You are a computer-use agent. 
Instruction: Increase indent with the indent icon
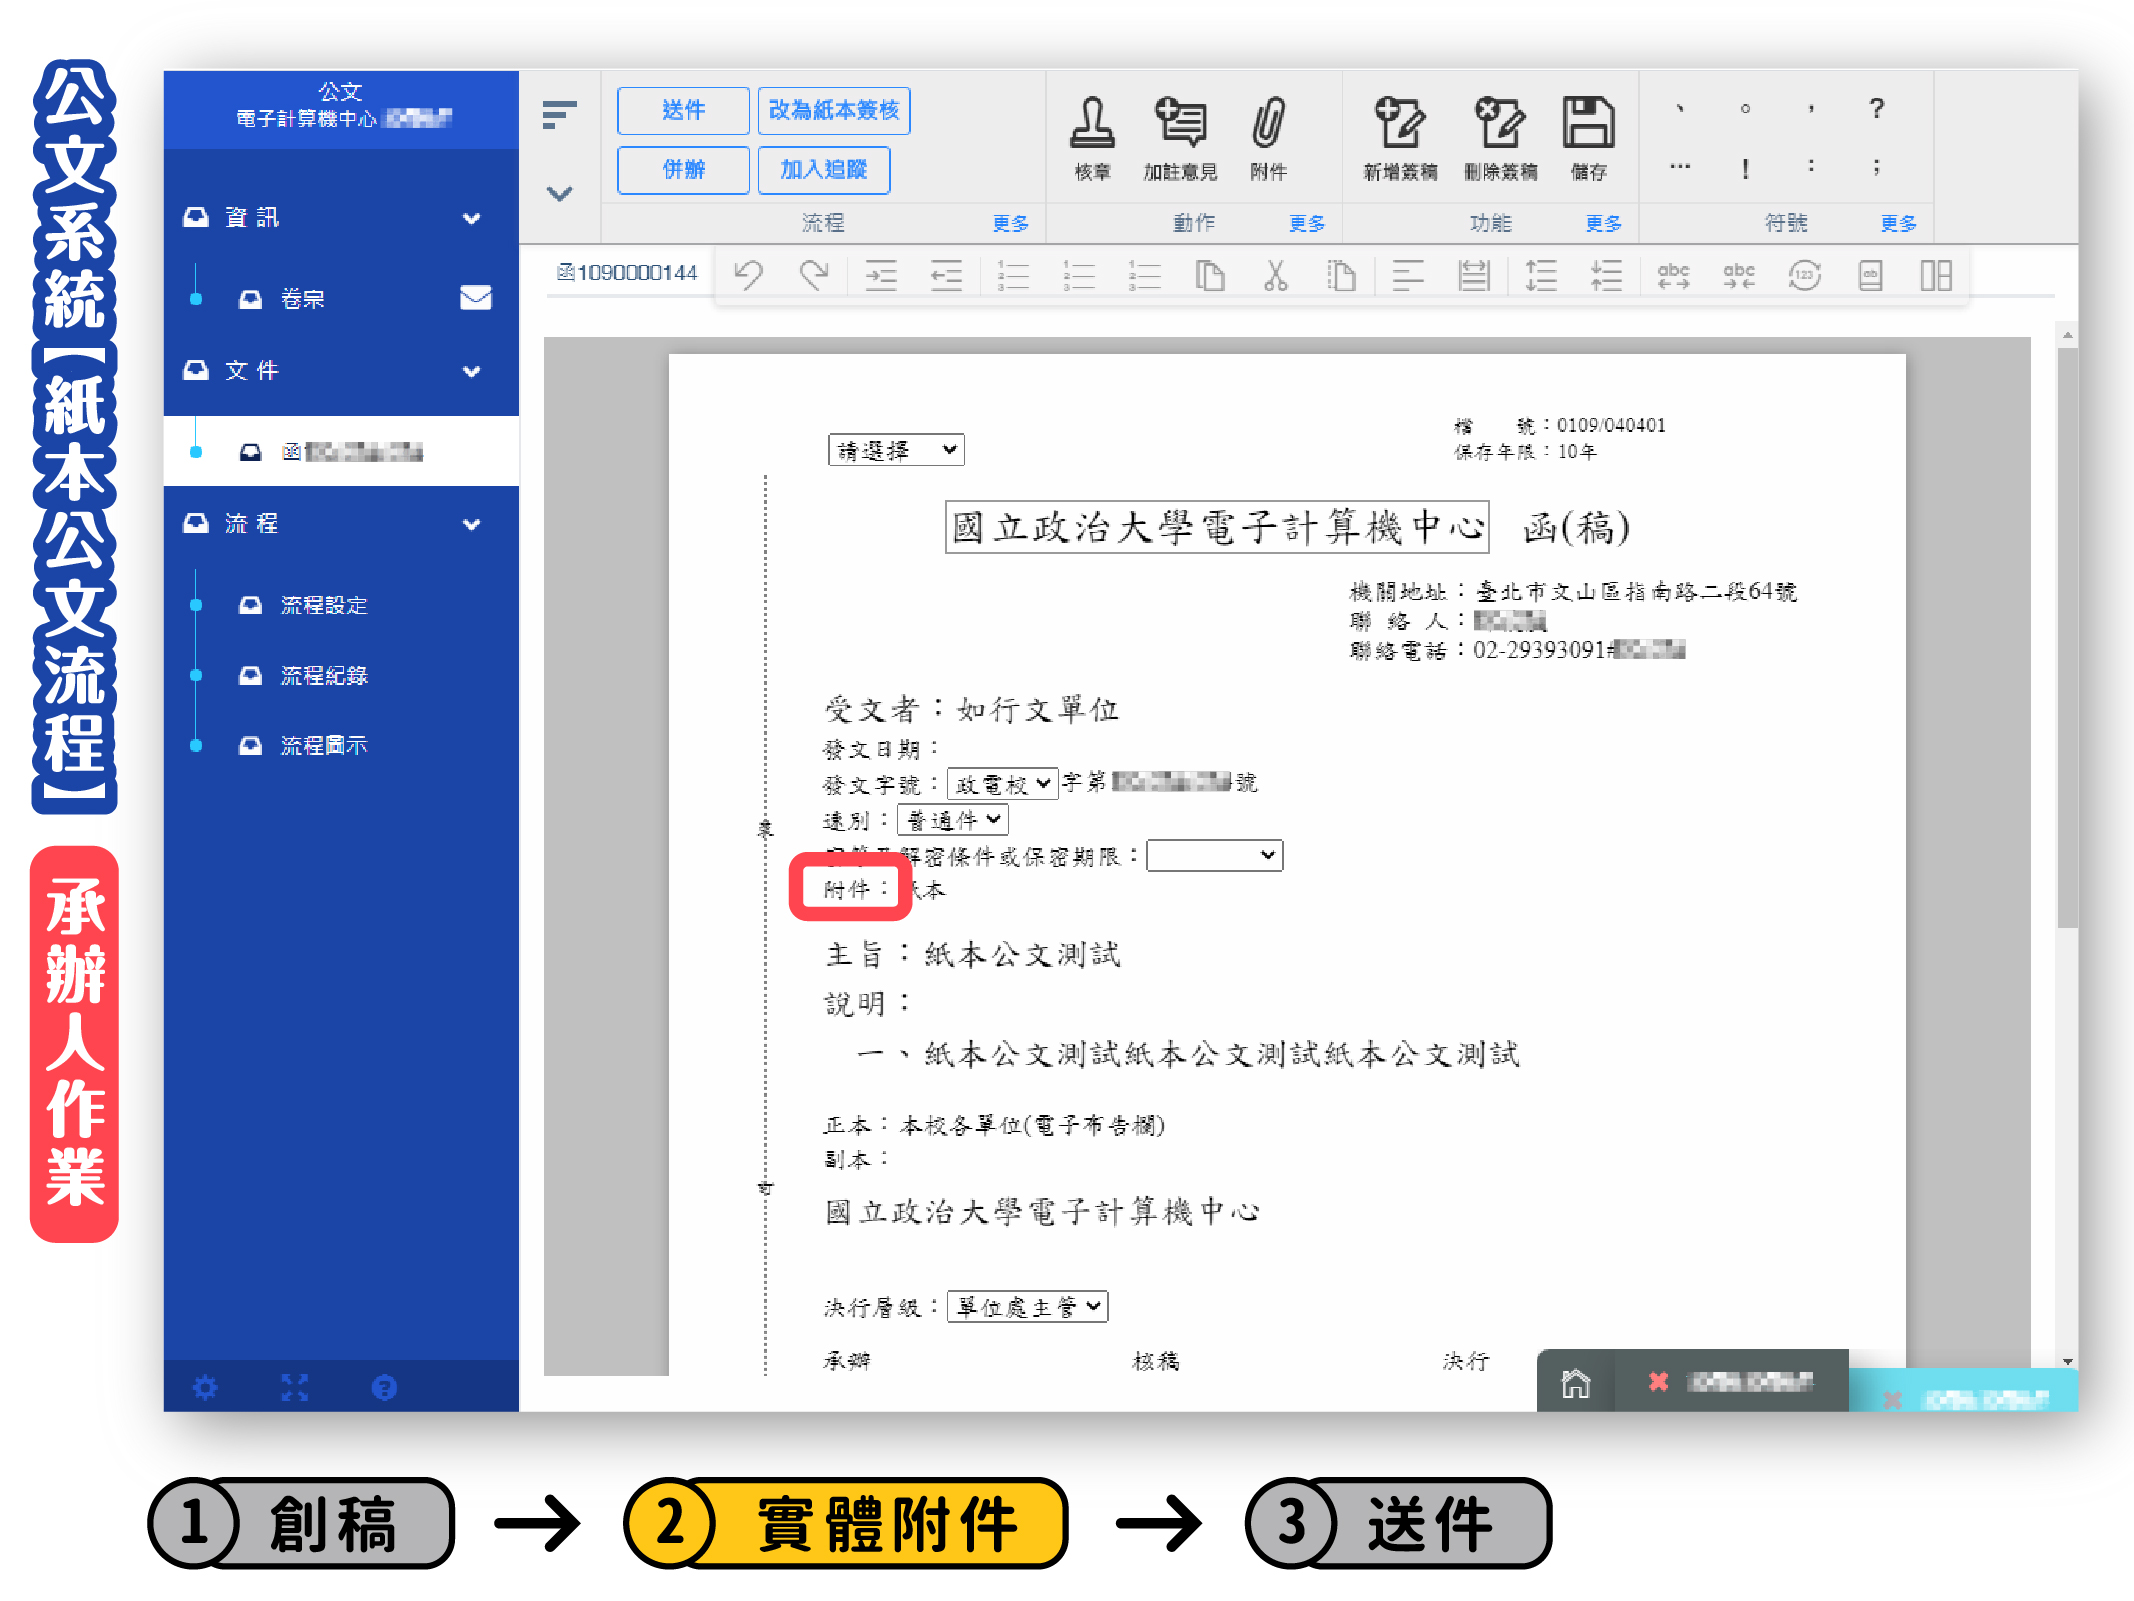click(880, 275)
